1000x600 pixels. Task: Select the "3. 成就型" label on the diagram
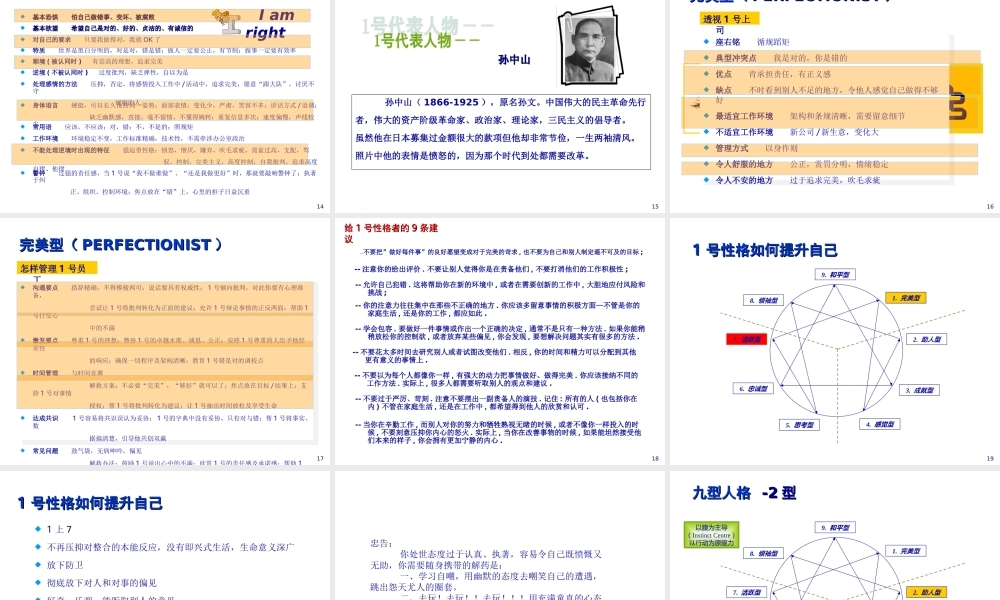coord(920,391)
